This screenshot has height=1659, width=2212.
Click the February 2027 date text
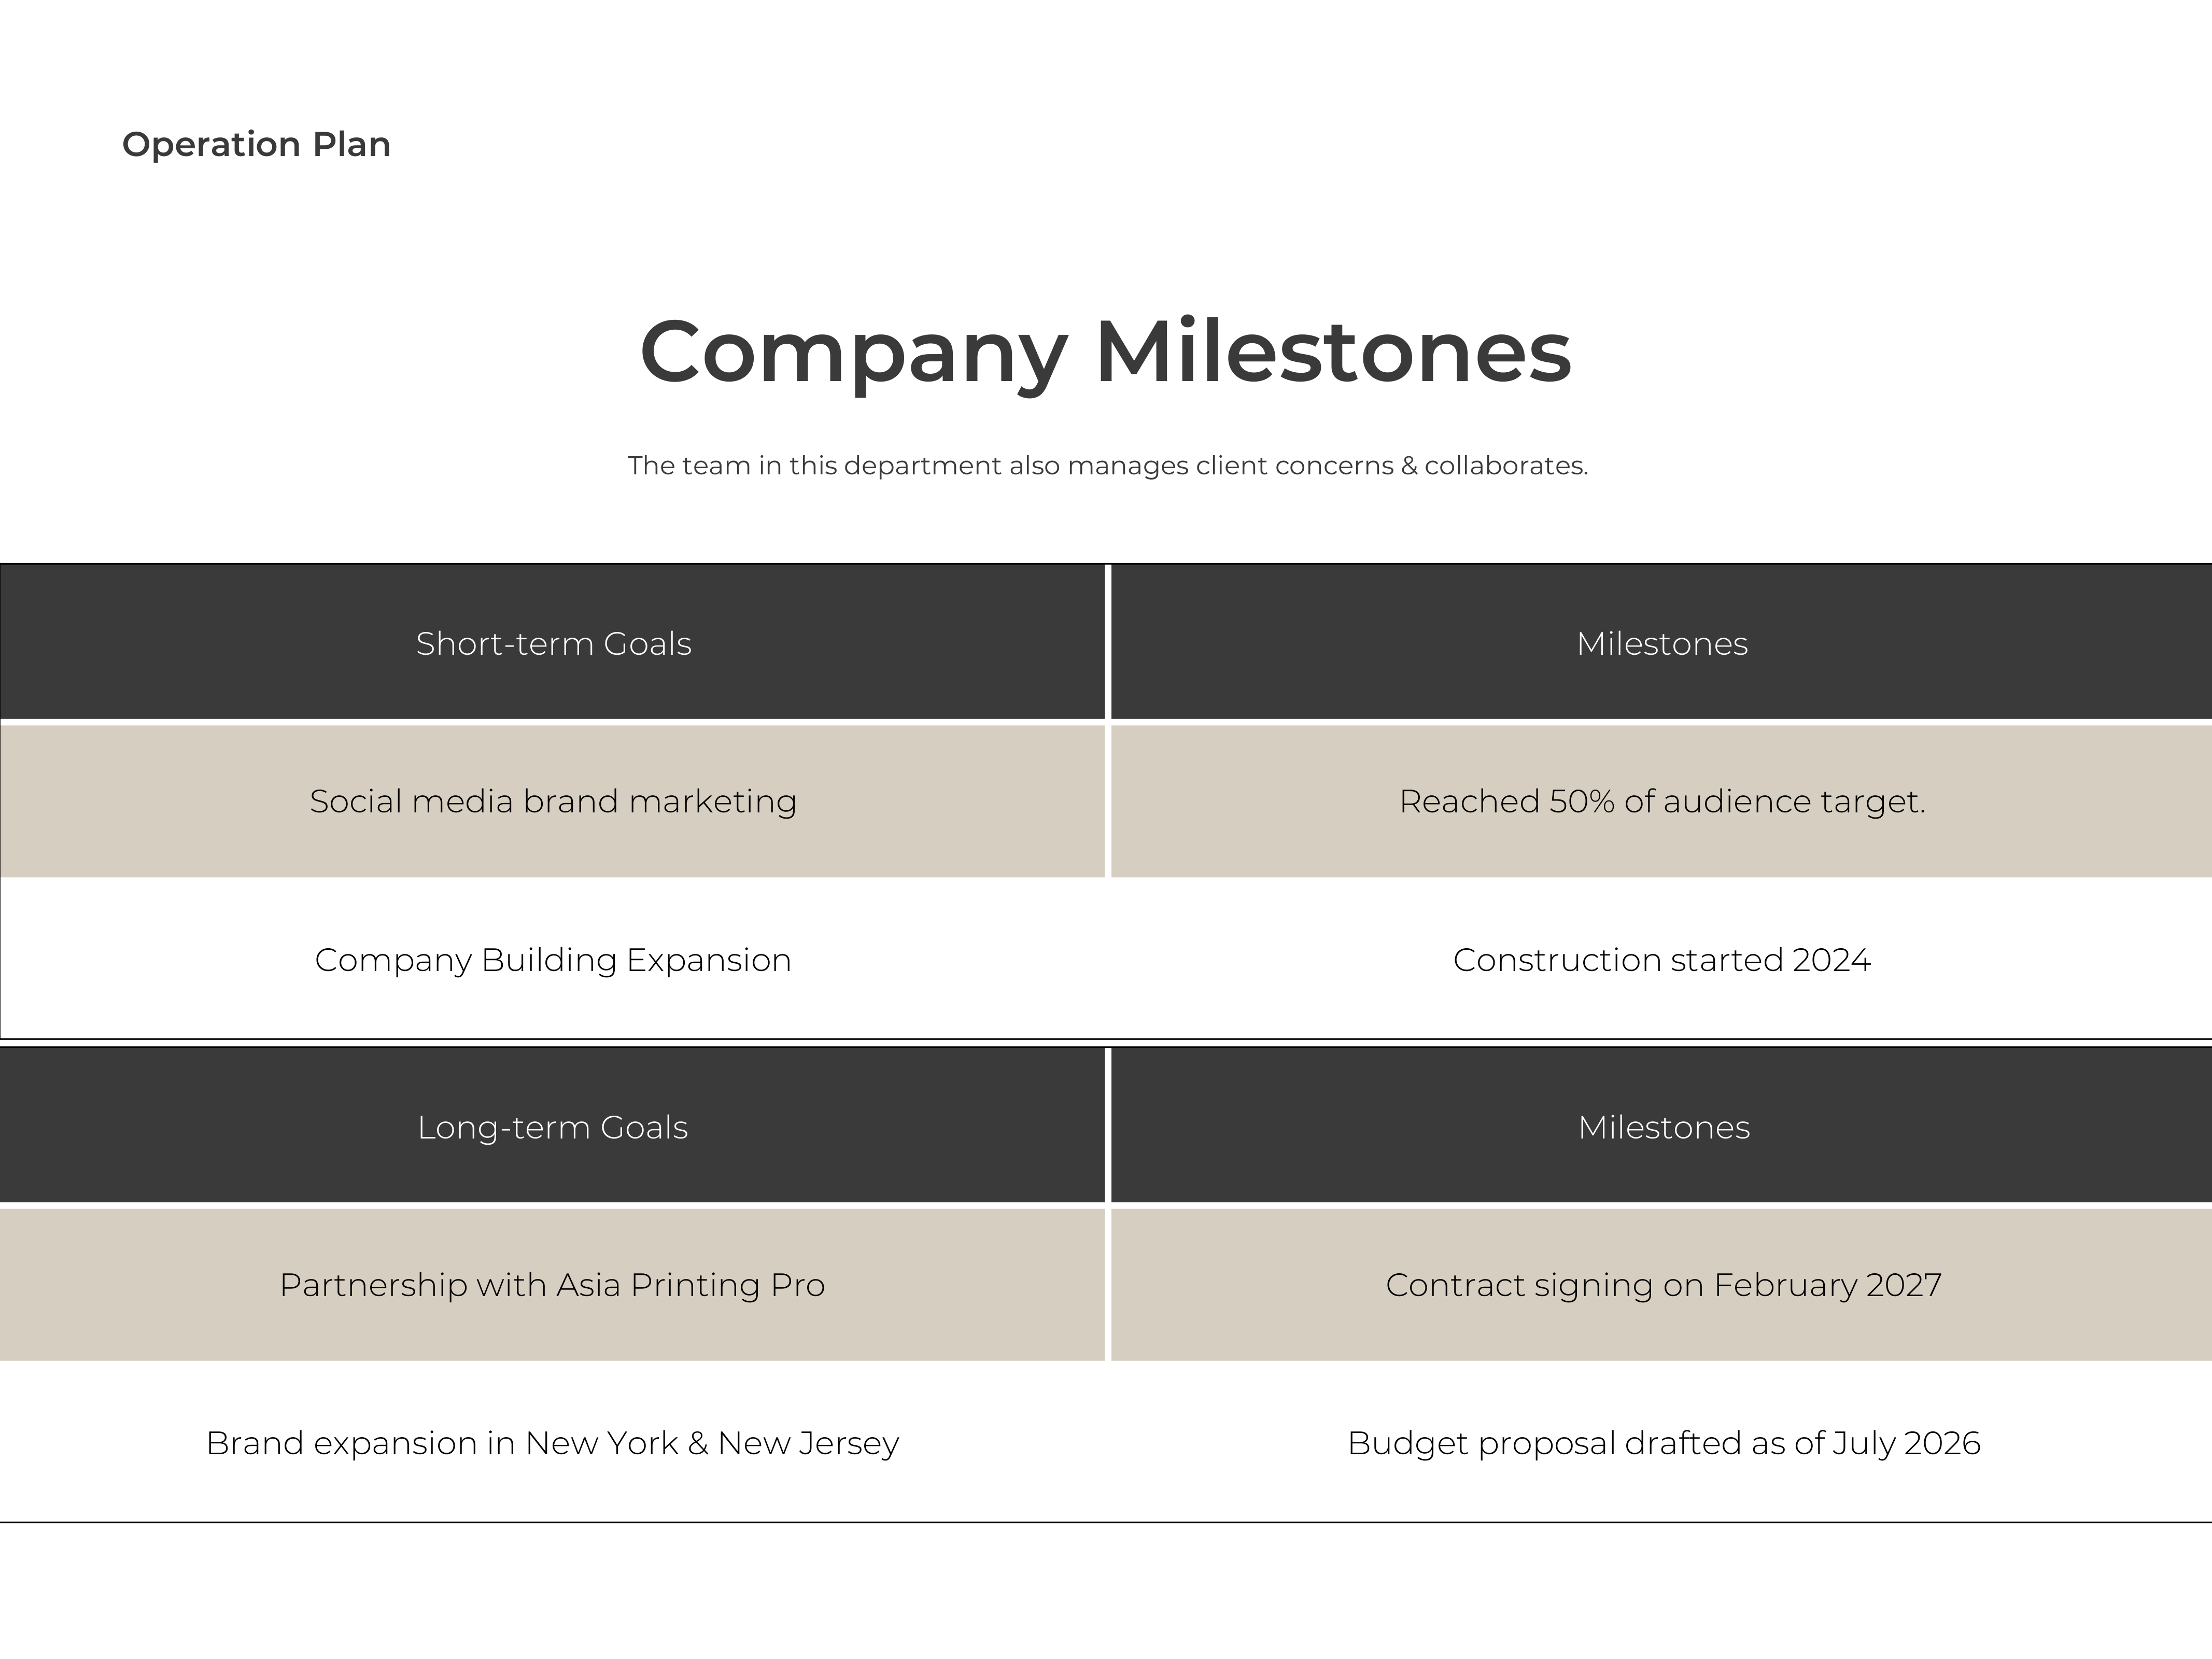tap(1827, 1285)
